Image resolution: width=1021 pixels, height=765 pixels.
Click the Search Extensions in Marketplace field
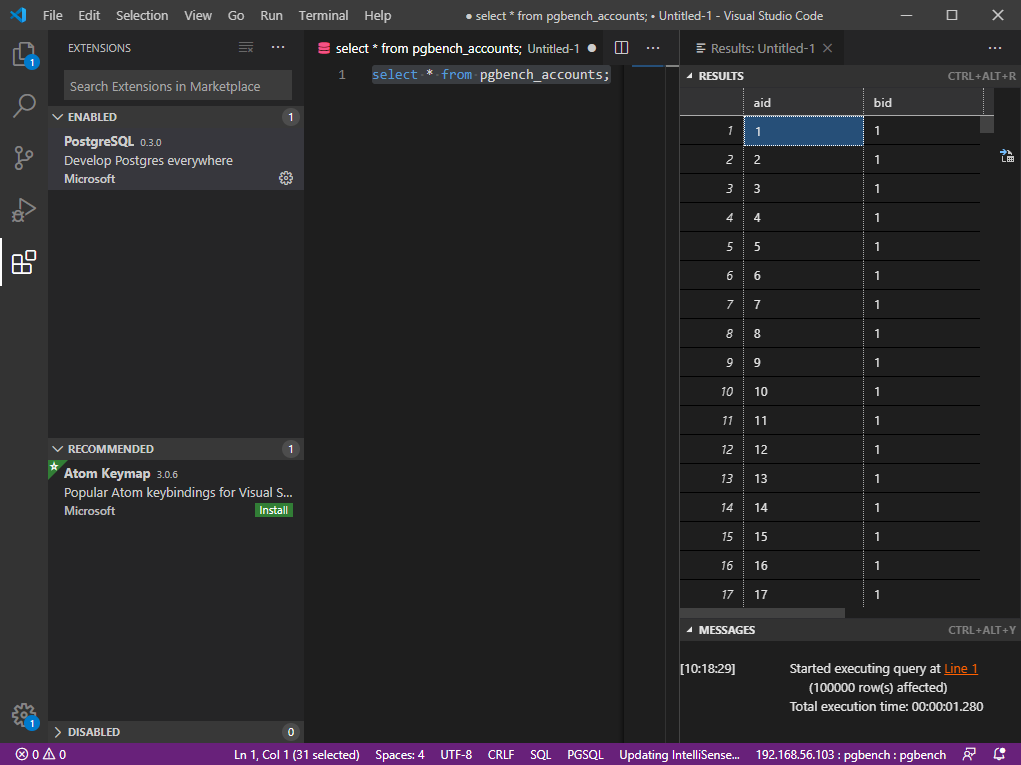[176, 85]
